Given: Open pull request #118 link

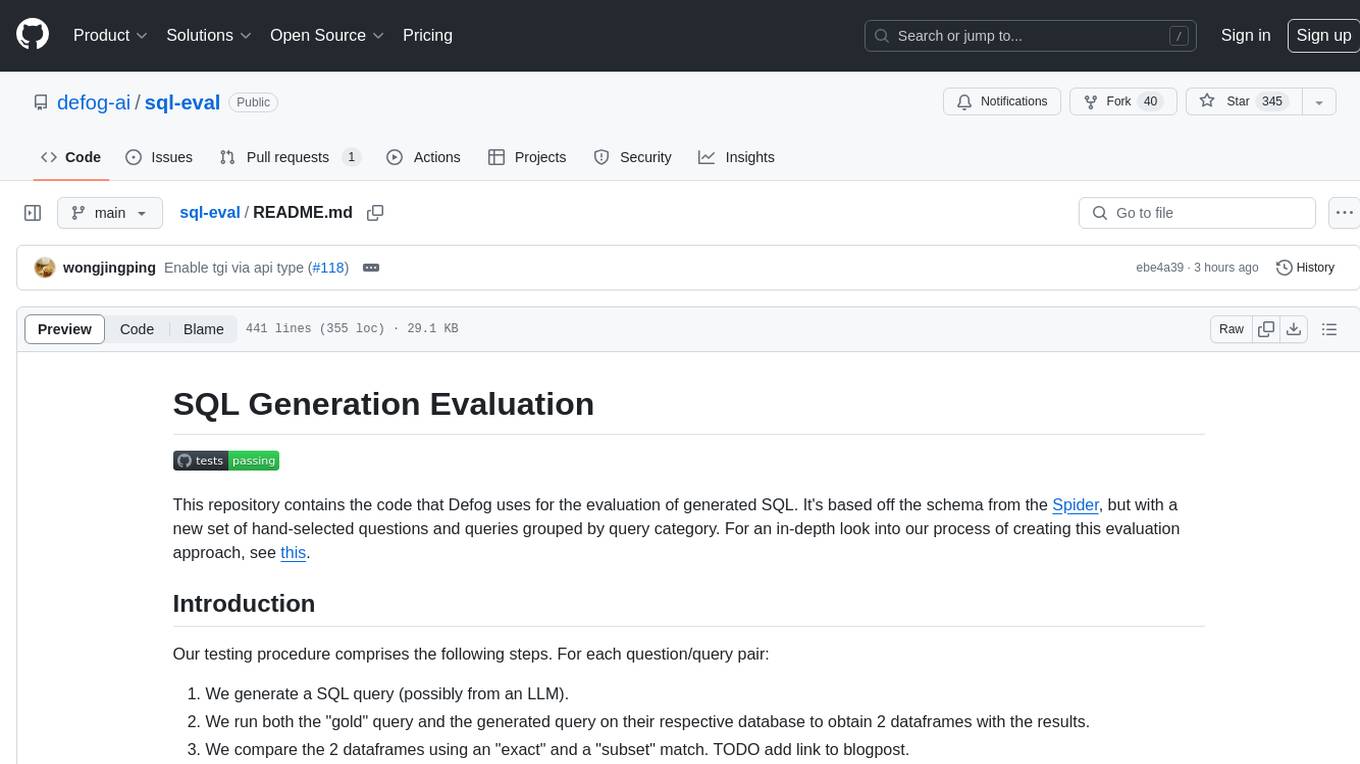Looking at the screenshot, I should coord(328,268).
